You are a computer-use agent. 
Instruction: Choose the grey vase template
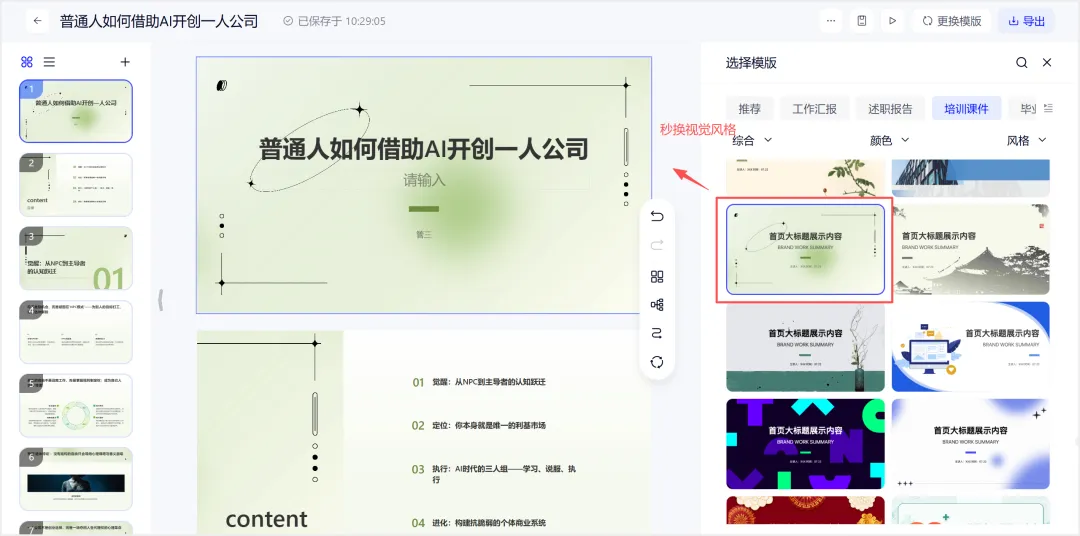[805, 347]
